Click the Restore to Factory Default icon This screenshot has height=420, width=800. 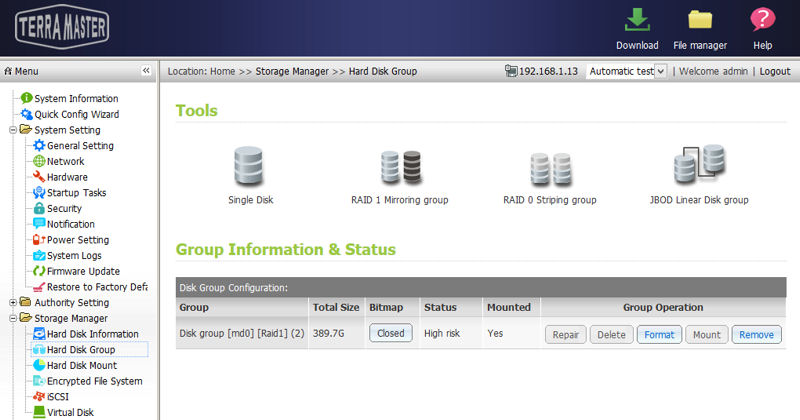tap(39, 287)
